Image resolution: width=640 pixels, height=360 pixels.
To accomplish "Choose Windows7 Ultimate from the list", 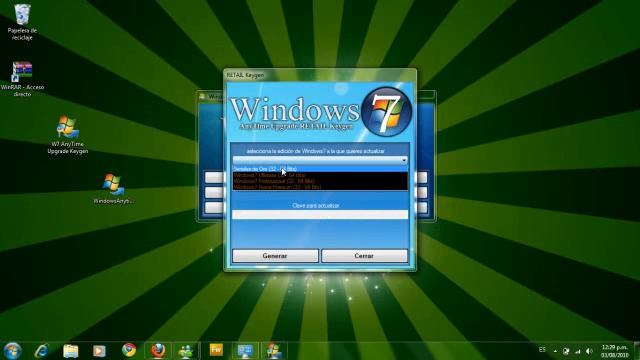I will 320,175.
